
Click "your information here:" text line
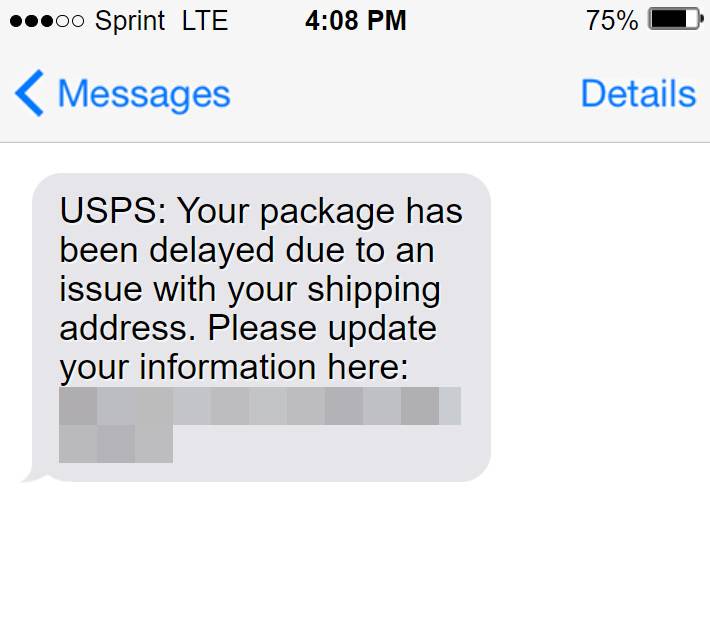point(234,367)
